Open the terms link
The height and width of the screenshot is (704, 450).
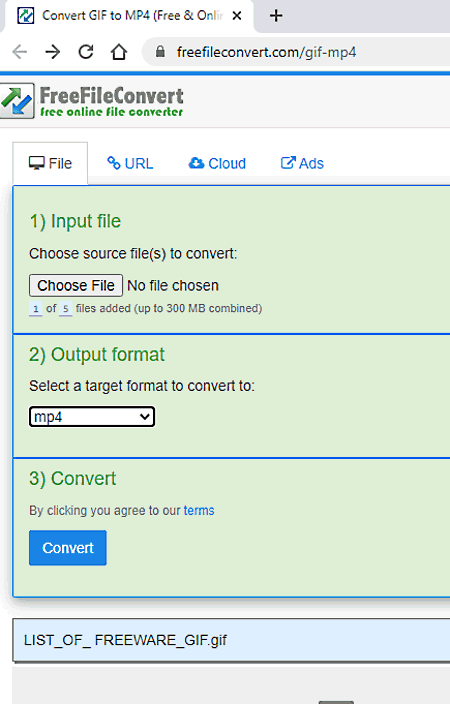pyautogui.click(x=199, y=510)
